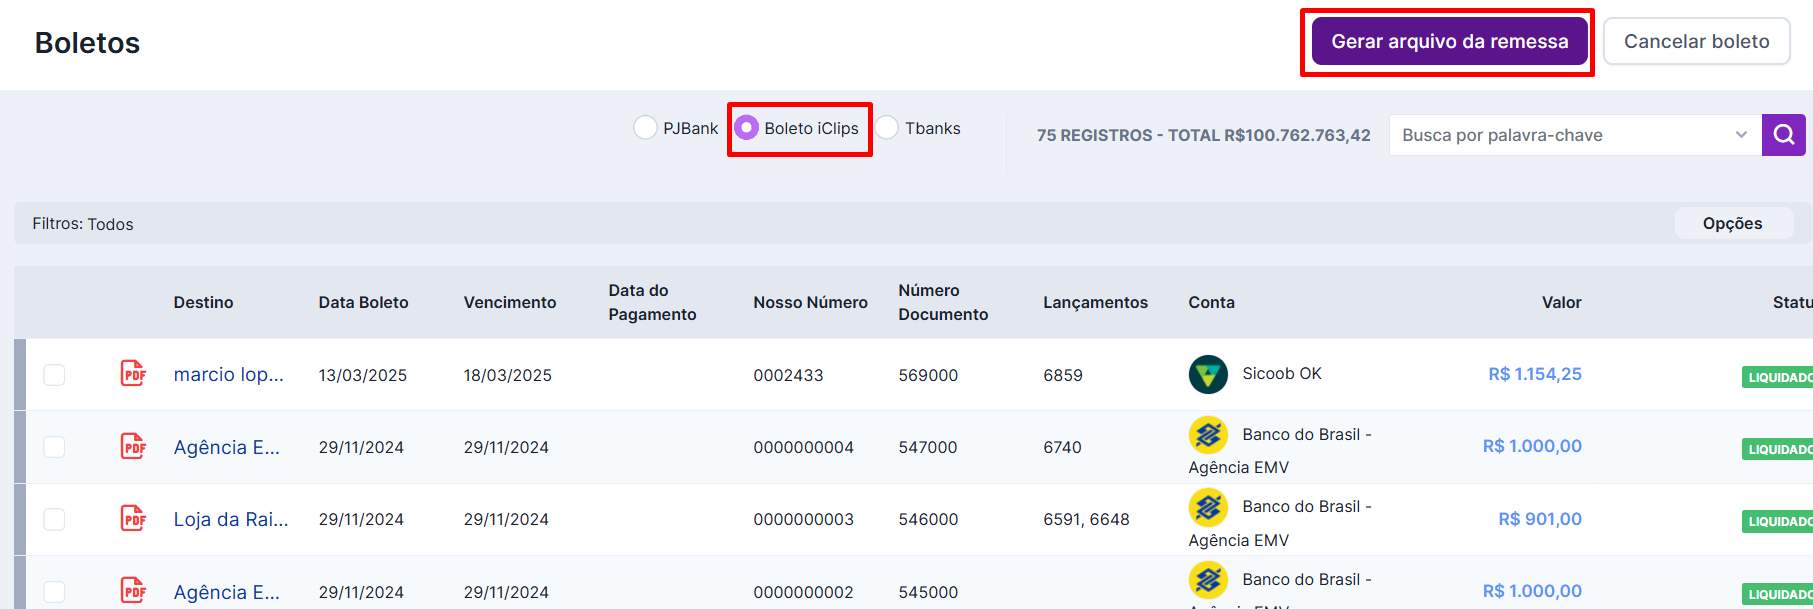Click Banco do Brasil logo in row 0000000003

(x=1208, y=507)
